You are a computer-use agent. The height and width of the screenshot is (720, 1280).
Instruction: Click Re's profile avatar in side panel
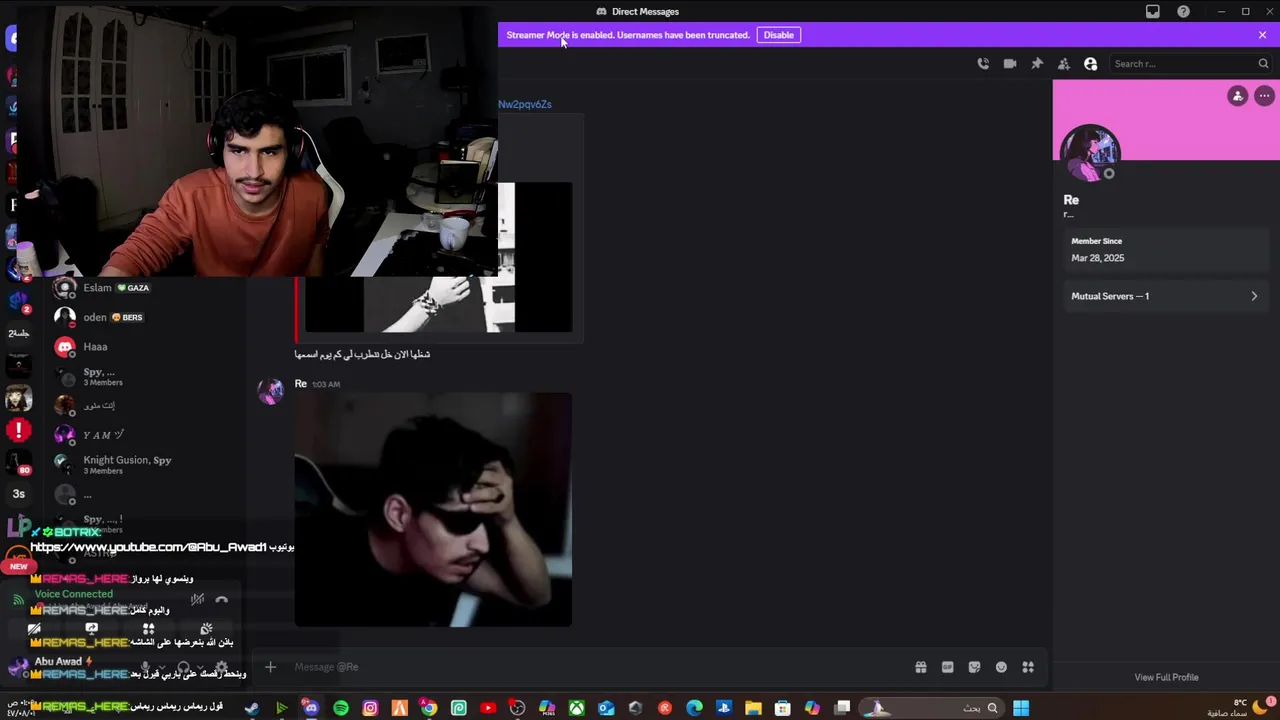1090,153
